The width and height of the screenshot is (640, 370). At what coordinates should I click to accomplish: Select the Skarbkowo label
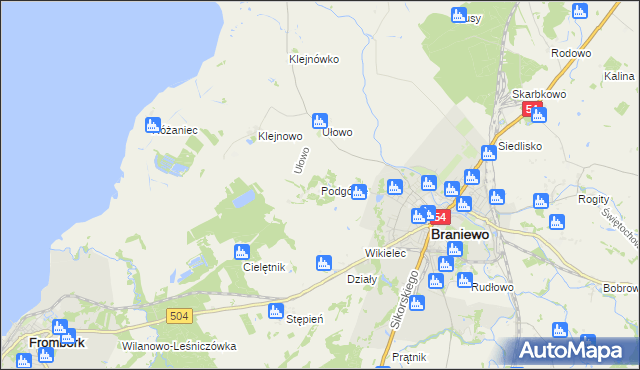539,94
